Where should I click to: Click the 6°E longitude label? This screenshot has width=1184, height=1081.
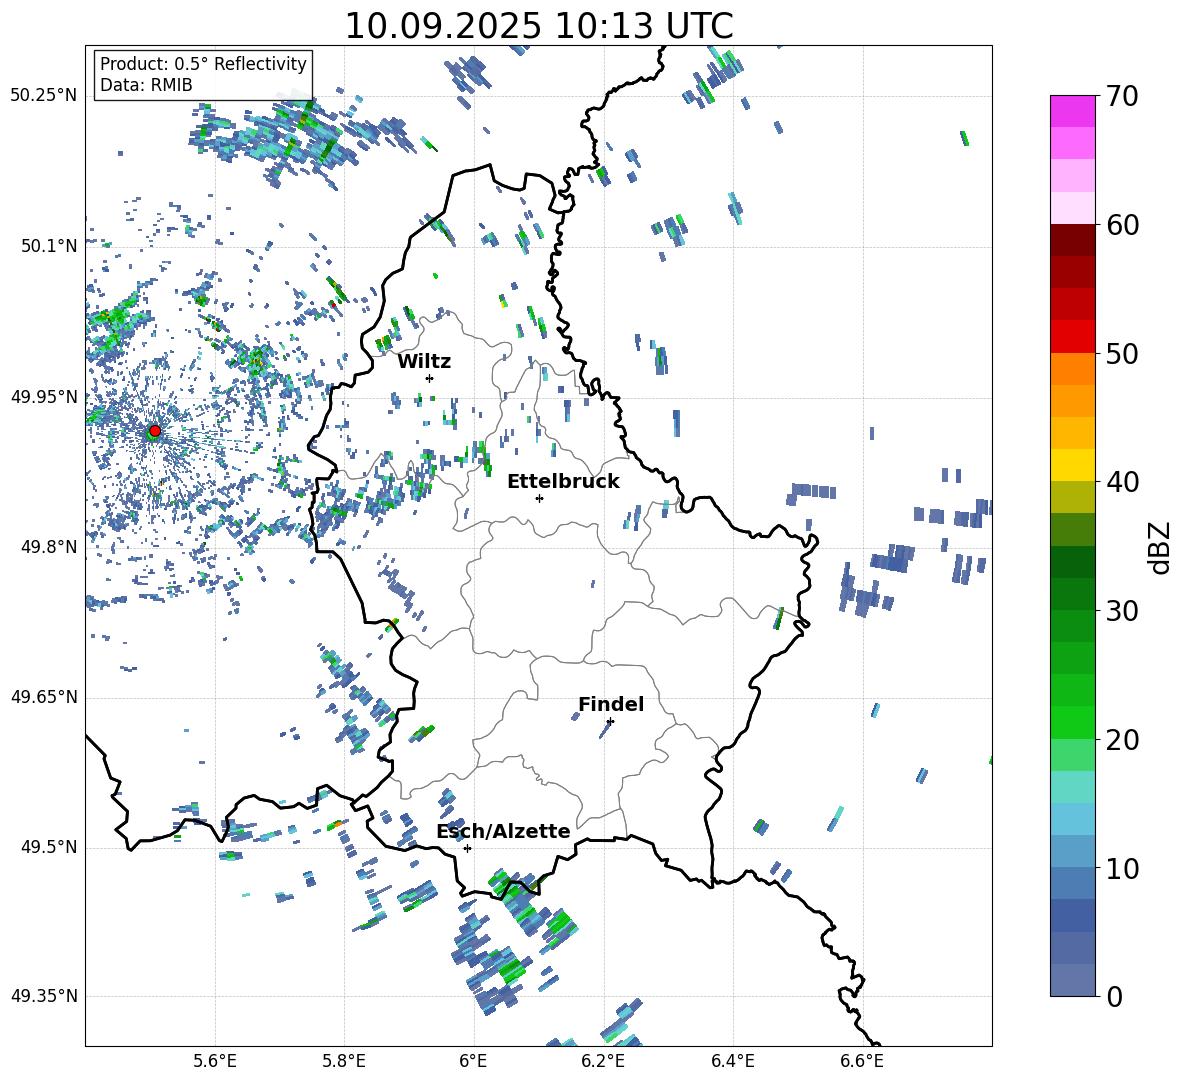click(473, 1061)
